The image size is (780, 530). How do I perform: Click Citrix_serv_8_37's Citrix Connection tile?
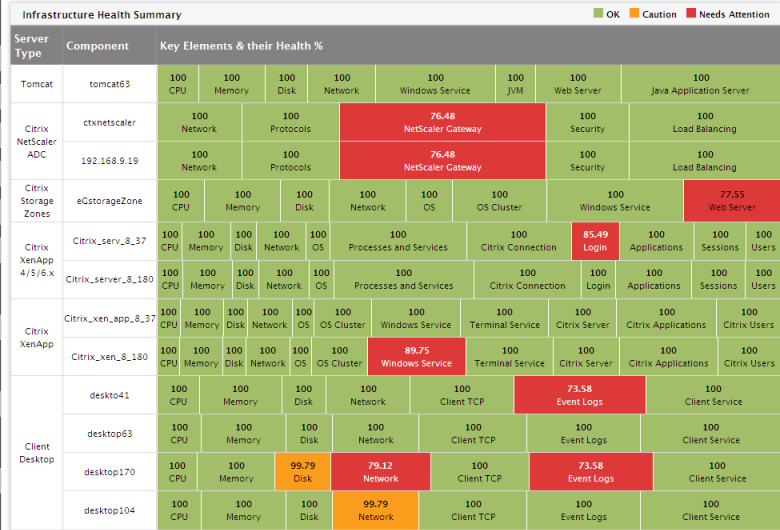pos(519,241)
